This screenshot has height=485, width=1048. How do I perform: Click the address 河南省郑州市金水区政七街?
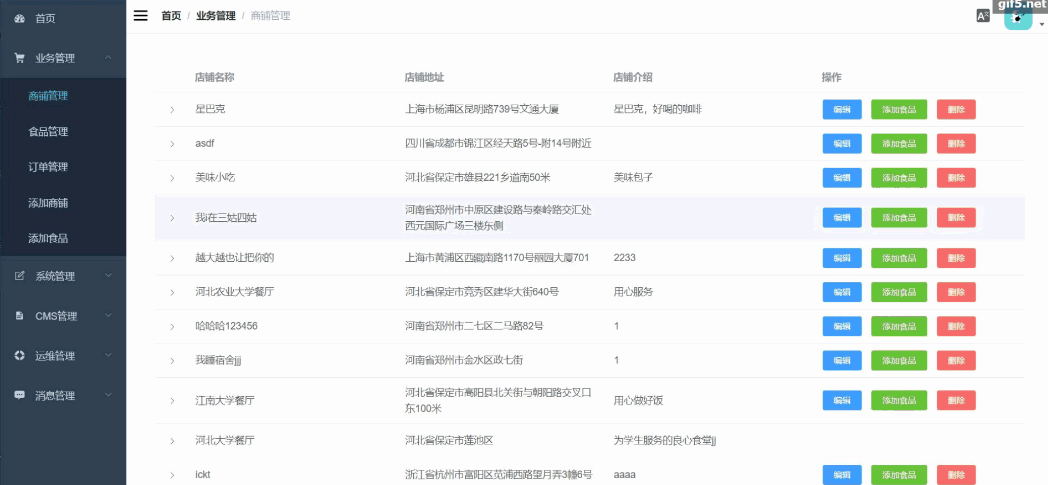click(464, 361)
